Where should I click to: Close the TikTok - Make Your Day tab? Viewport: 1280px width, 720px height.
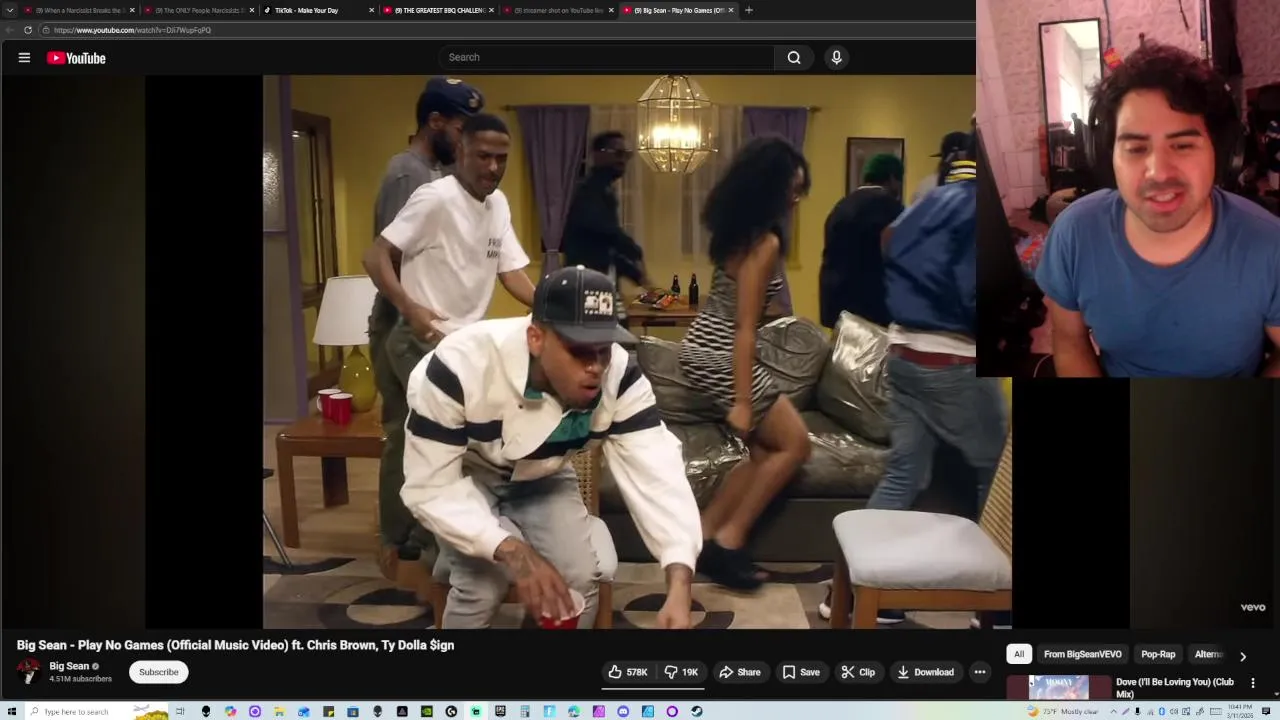pos(372,10)
